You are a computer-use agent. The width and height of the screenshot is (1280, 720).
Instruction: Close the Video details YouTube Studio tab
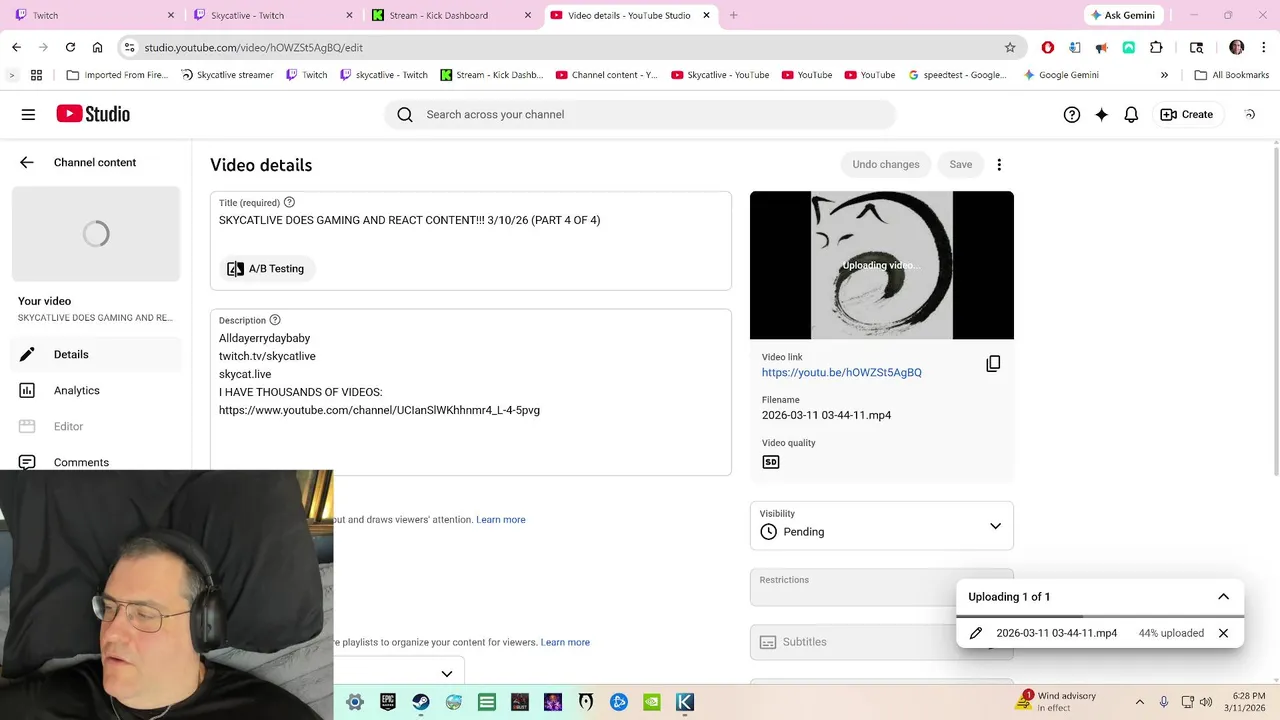[x=707, y=15]
